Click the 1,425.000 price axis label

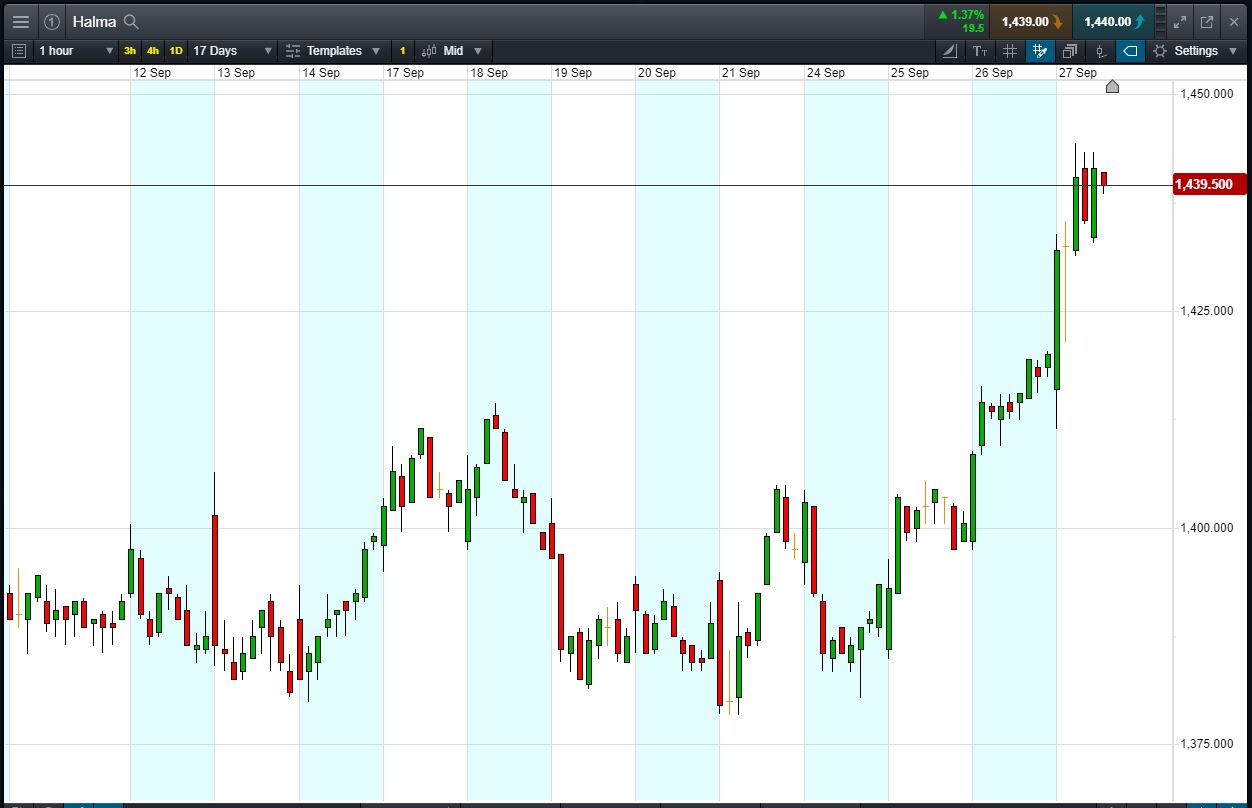pos(1207,311)
